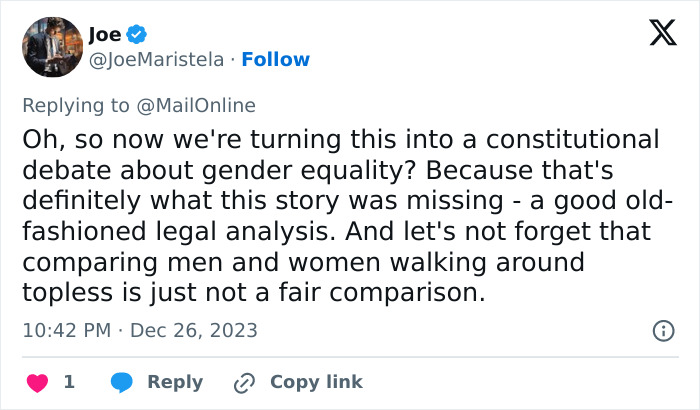
Task: Click the like count number 1
Action: pyautogui.click(x=69, y=382)
